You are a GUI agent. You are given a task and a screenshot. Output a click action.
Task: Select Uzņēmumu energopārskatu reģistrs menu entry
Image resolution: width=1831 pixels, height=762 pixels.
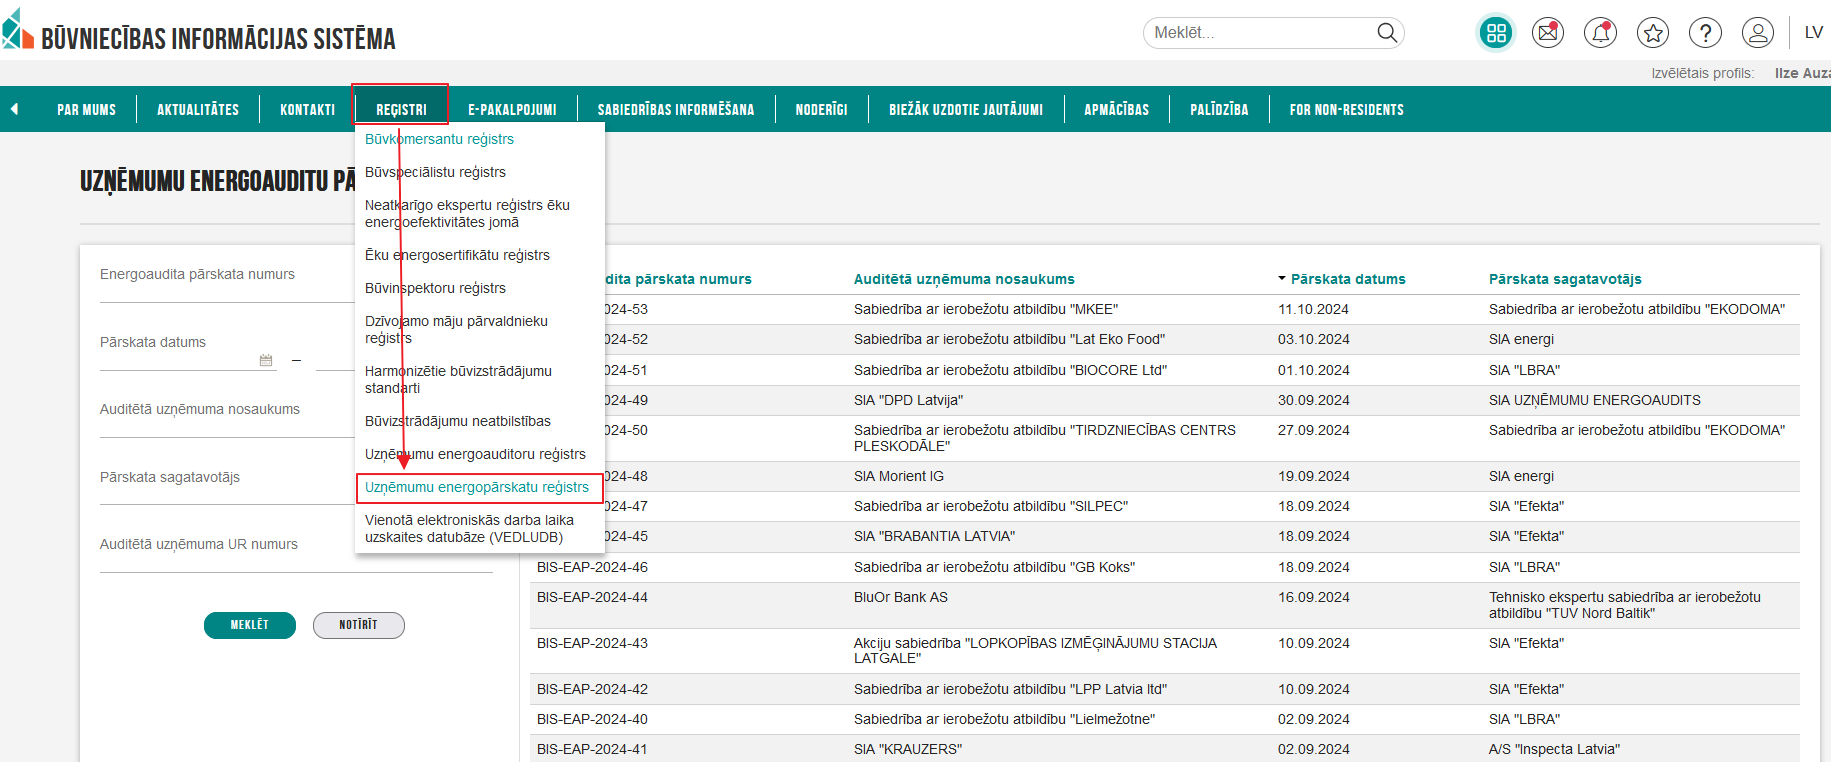(477, 487)
